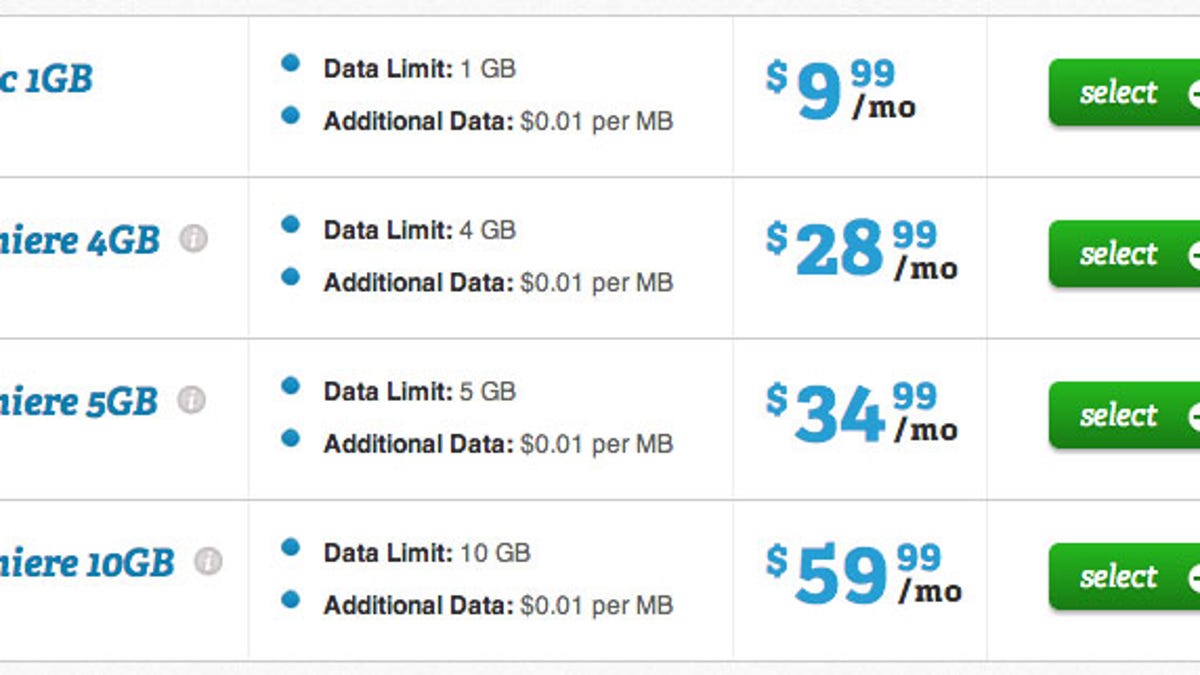The image size is (1200, 675).
Task: Choose the 1GB plan with its select button
Action: (x=1124, y=92)
